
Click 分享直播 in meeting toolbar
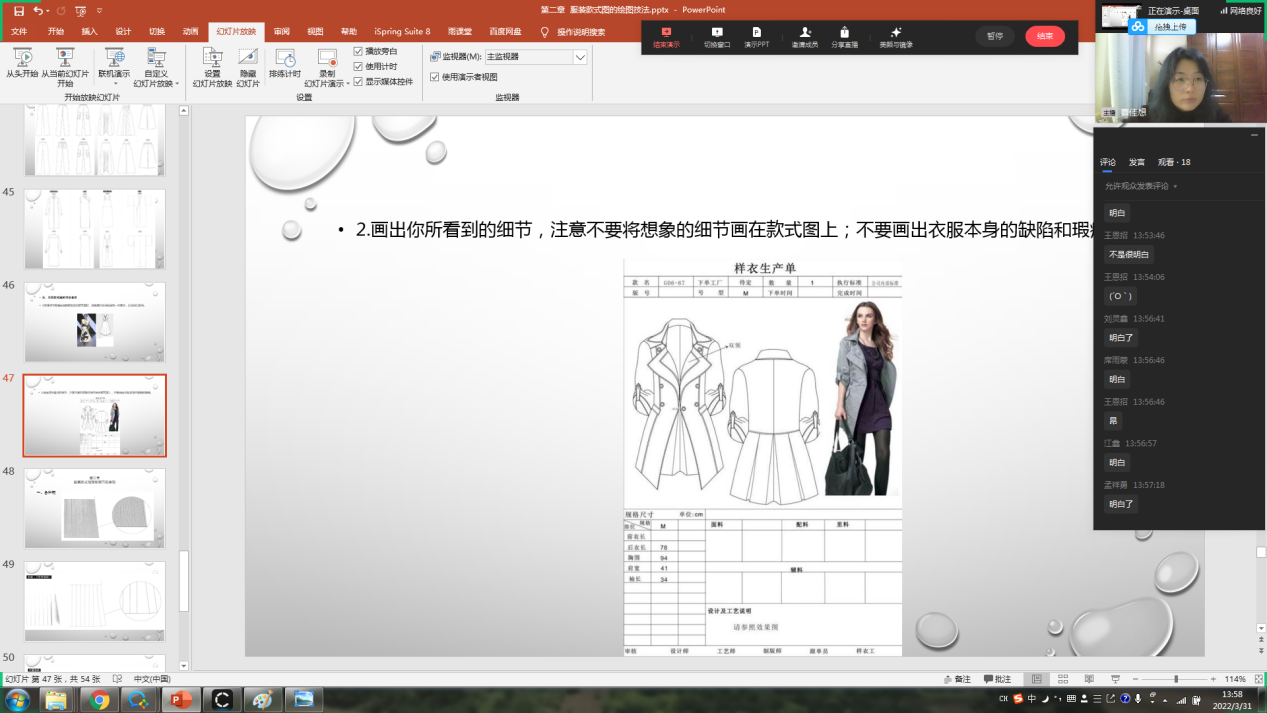[844, 37]
